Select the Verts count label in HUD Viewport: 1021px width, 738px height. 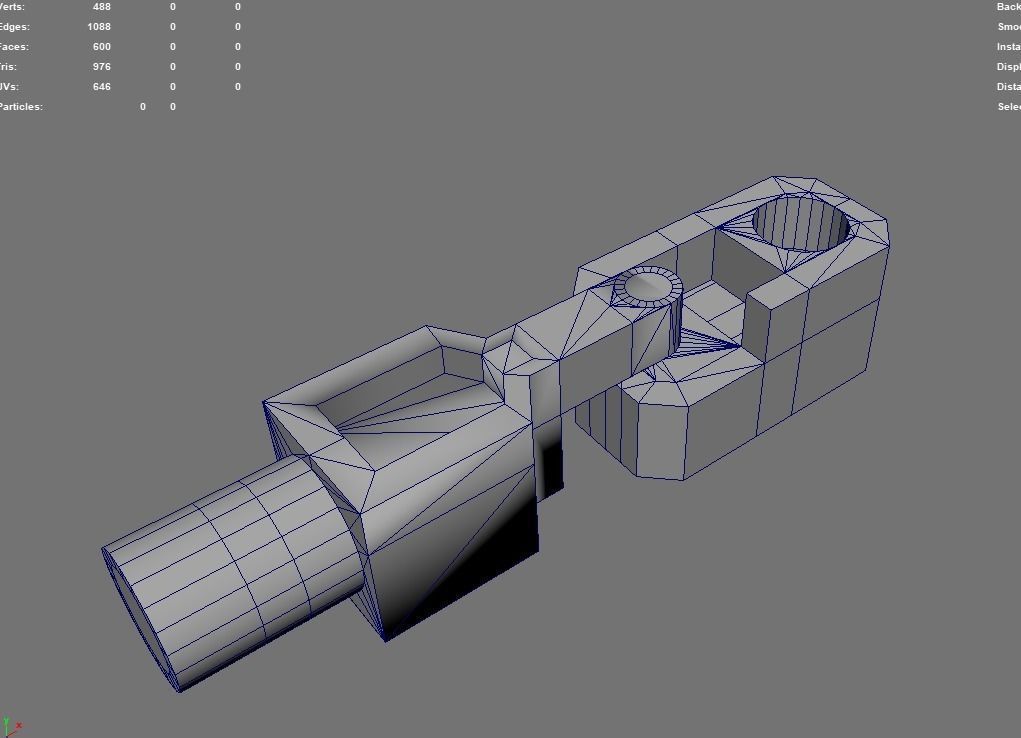point(12,7)
